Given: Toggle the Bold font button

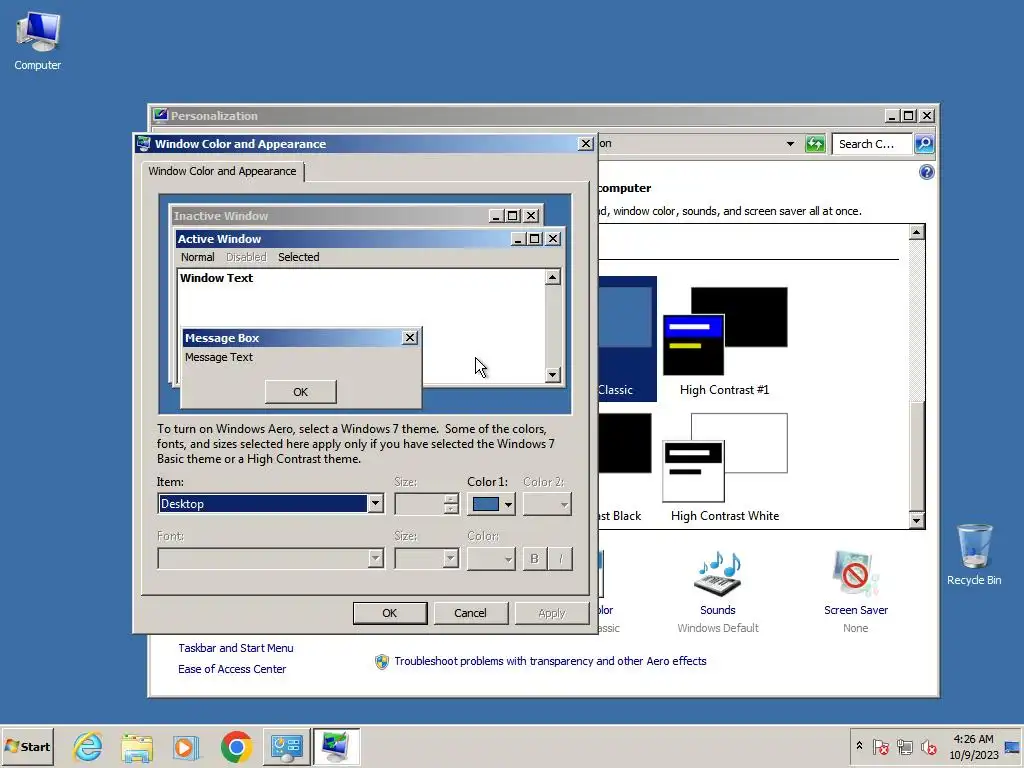Looking at the screenshot, I should (x=535, y=558).
